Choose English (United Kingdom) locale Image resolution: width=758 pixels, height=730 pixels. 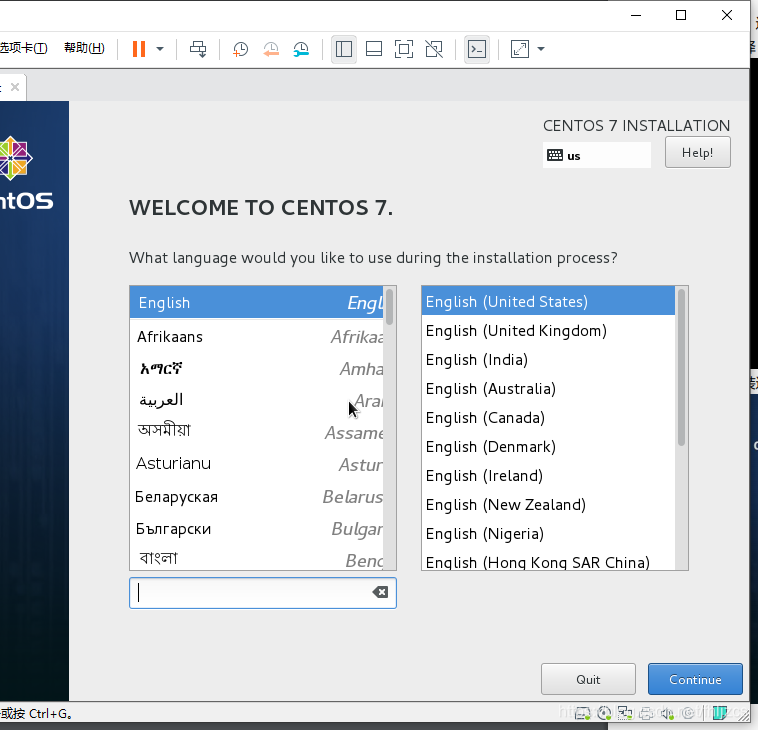click(x=548, y=331)
